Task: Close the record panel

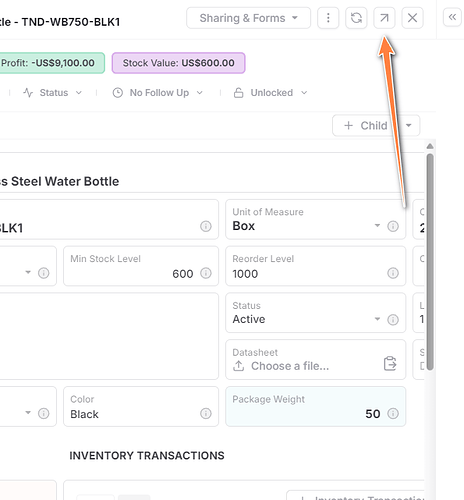Action: (x=412, y=18)
